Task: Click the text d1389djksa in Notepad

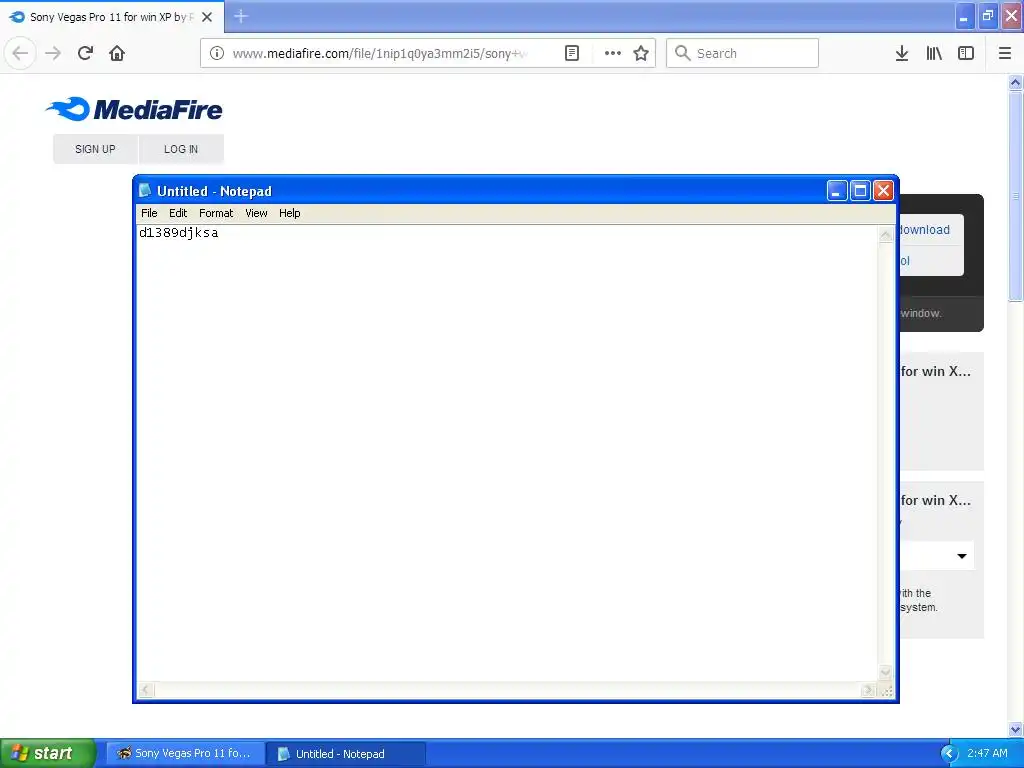Action: [178, 232]
